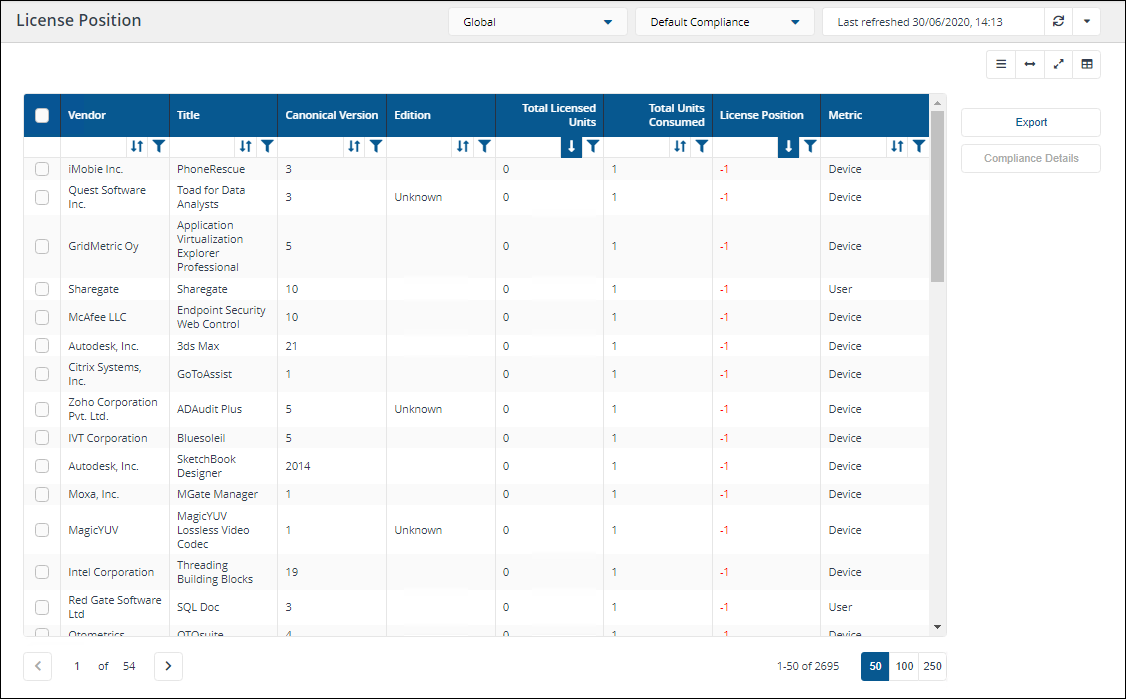This screenshot has width=1126, height=699.
Task: Filter the Metric column with funnel icon
Action: (919, 146)
